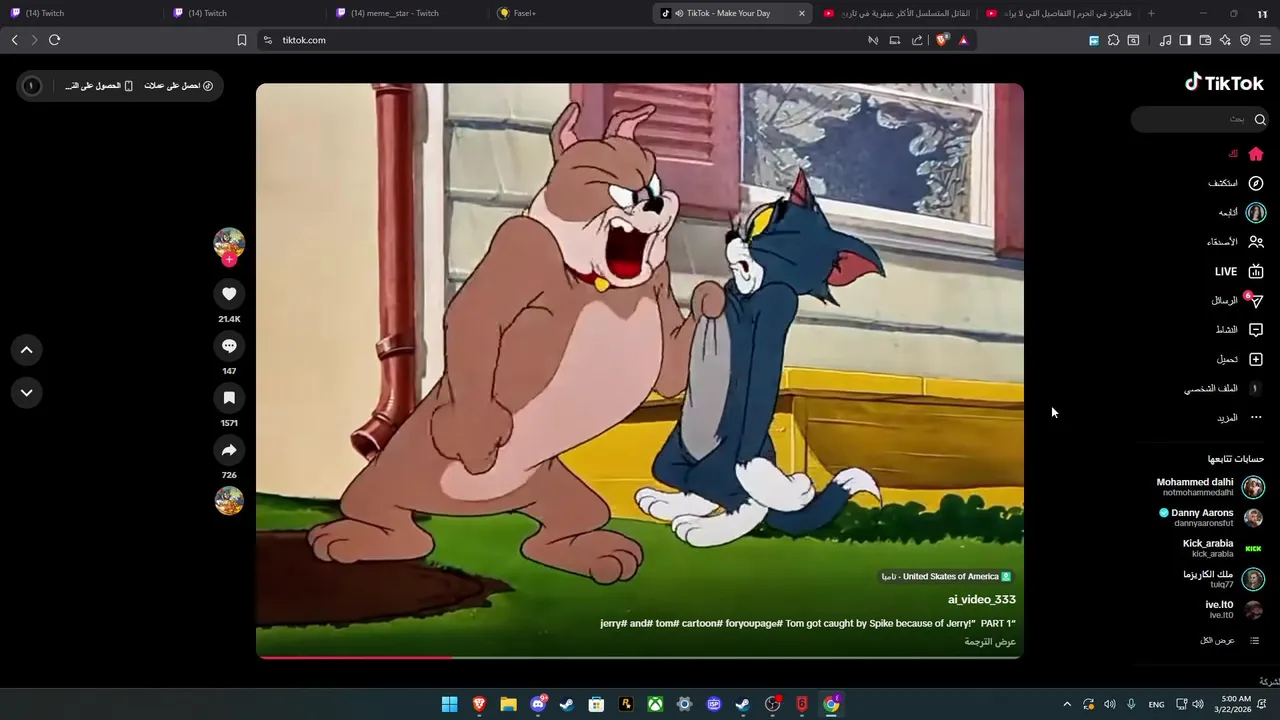Open the Following tab with the avatar icon

(1242, 212)
